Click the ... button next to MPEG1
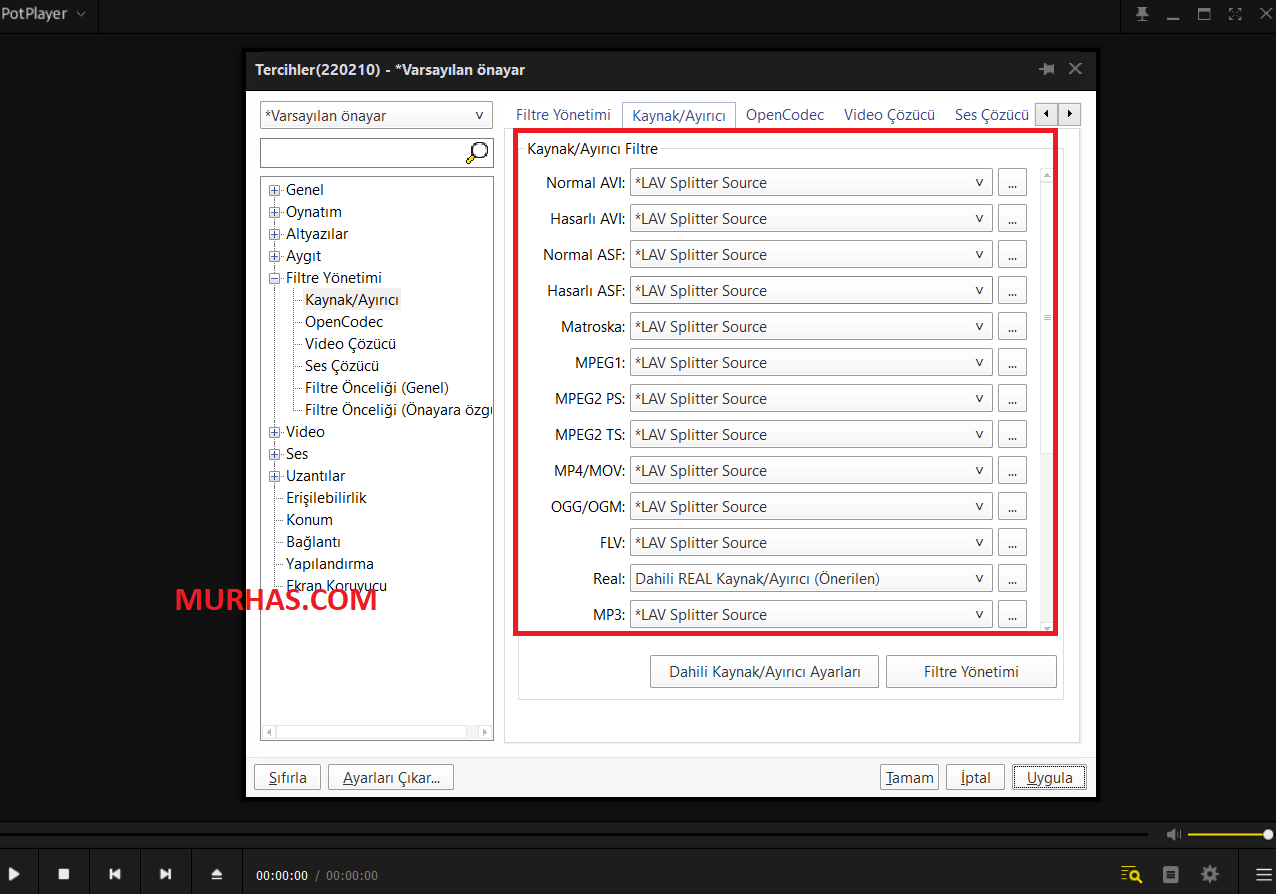The image size is (1276, 894). [x=1012, y=363]
